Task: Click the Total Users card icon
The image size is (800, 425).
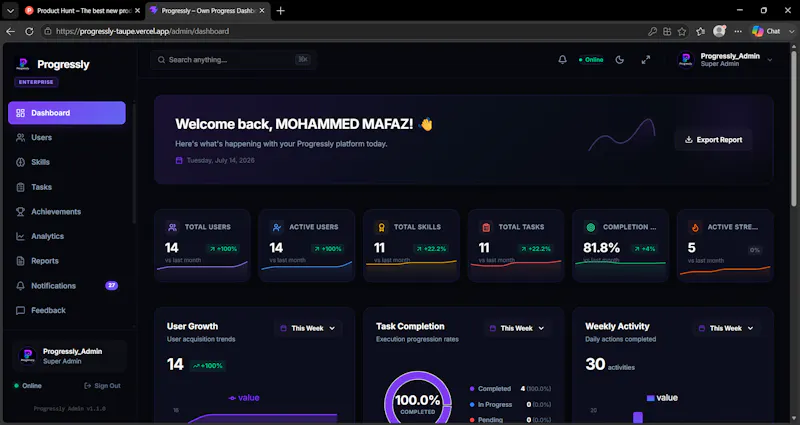Action: (172, 227)
